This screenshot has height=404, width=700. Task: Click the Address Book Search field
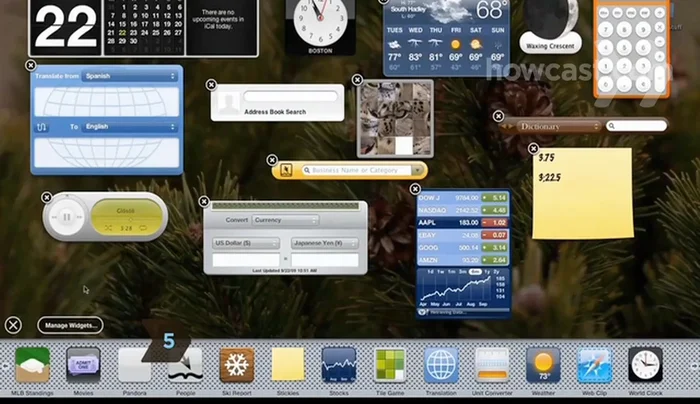click(x=291, y=96)
